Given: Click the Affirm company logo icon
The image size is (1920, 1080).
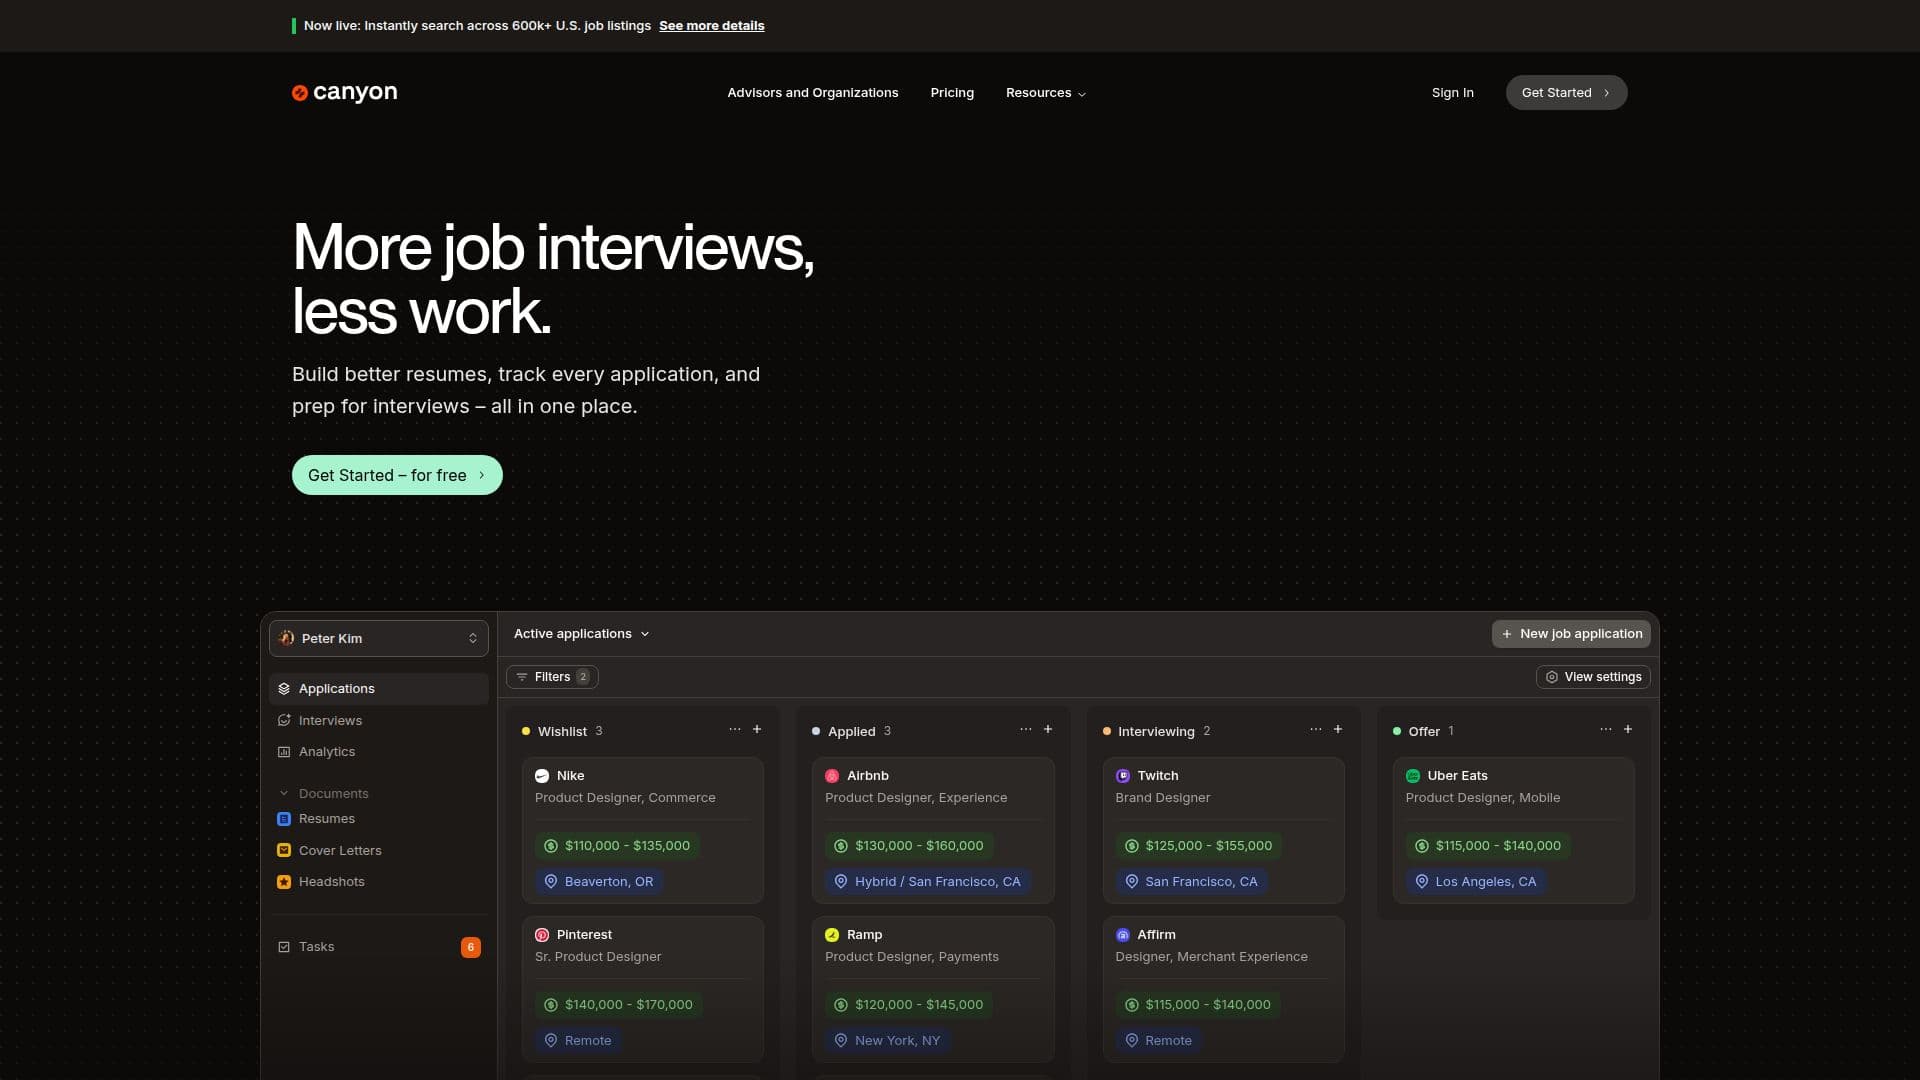Looking at the screenshot, I should [1123, 935].
